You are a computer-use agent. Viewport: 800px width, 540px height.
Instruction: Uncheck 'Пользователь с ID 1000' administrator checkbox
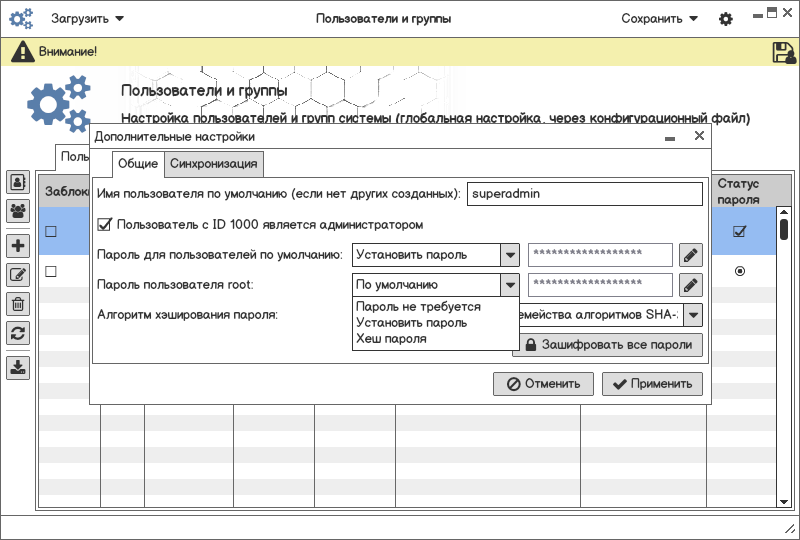pyautogui.click(x=105, y=225)
